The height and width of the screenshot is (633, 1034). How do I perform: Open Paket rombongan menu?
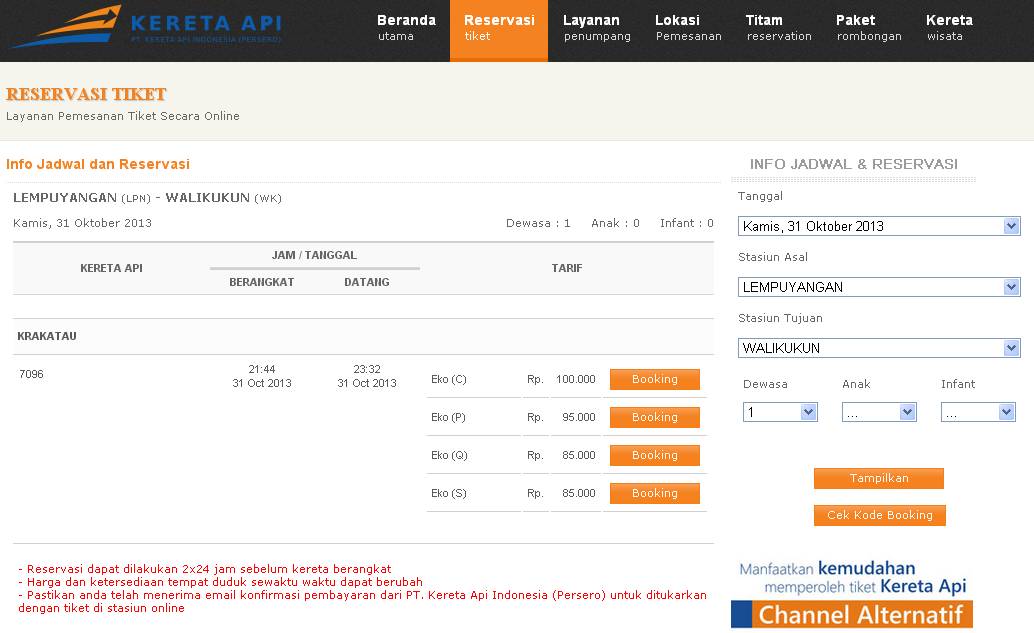pos(869,28)
